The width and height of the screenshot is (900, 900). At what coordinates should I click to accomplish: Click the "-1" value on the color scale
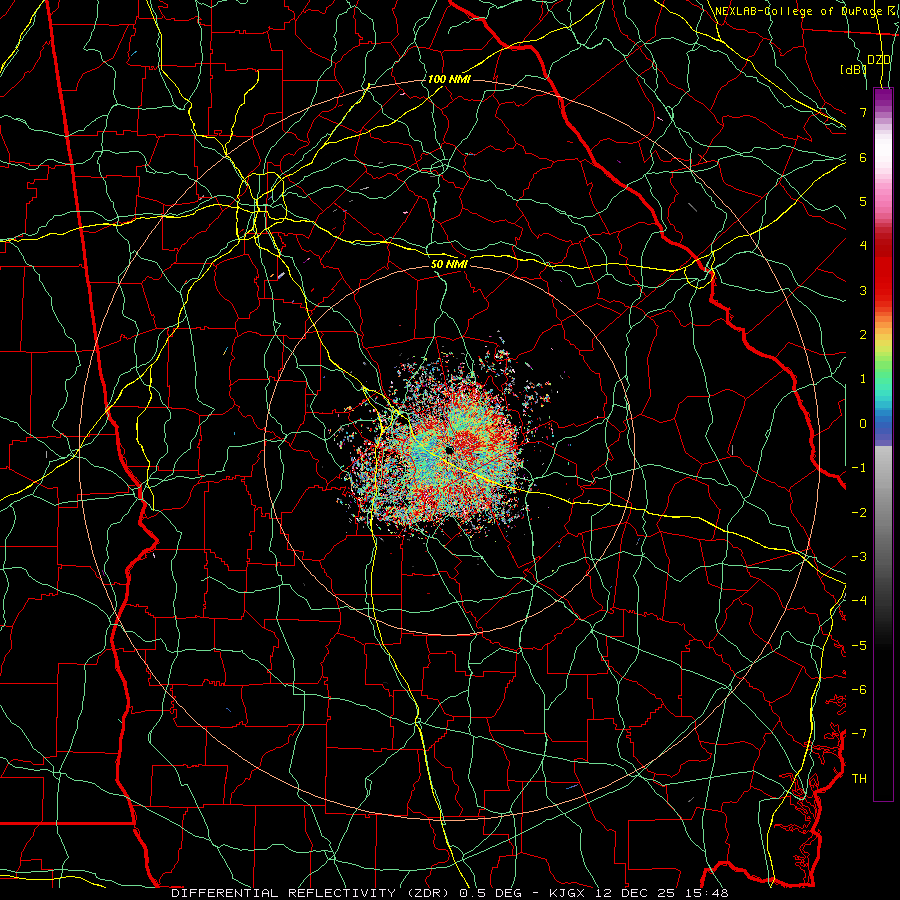coord(859,468)
